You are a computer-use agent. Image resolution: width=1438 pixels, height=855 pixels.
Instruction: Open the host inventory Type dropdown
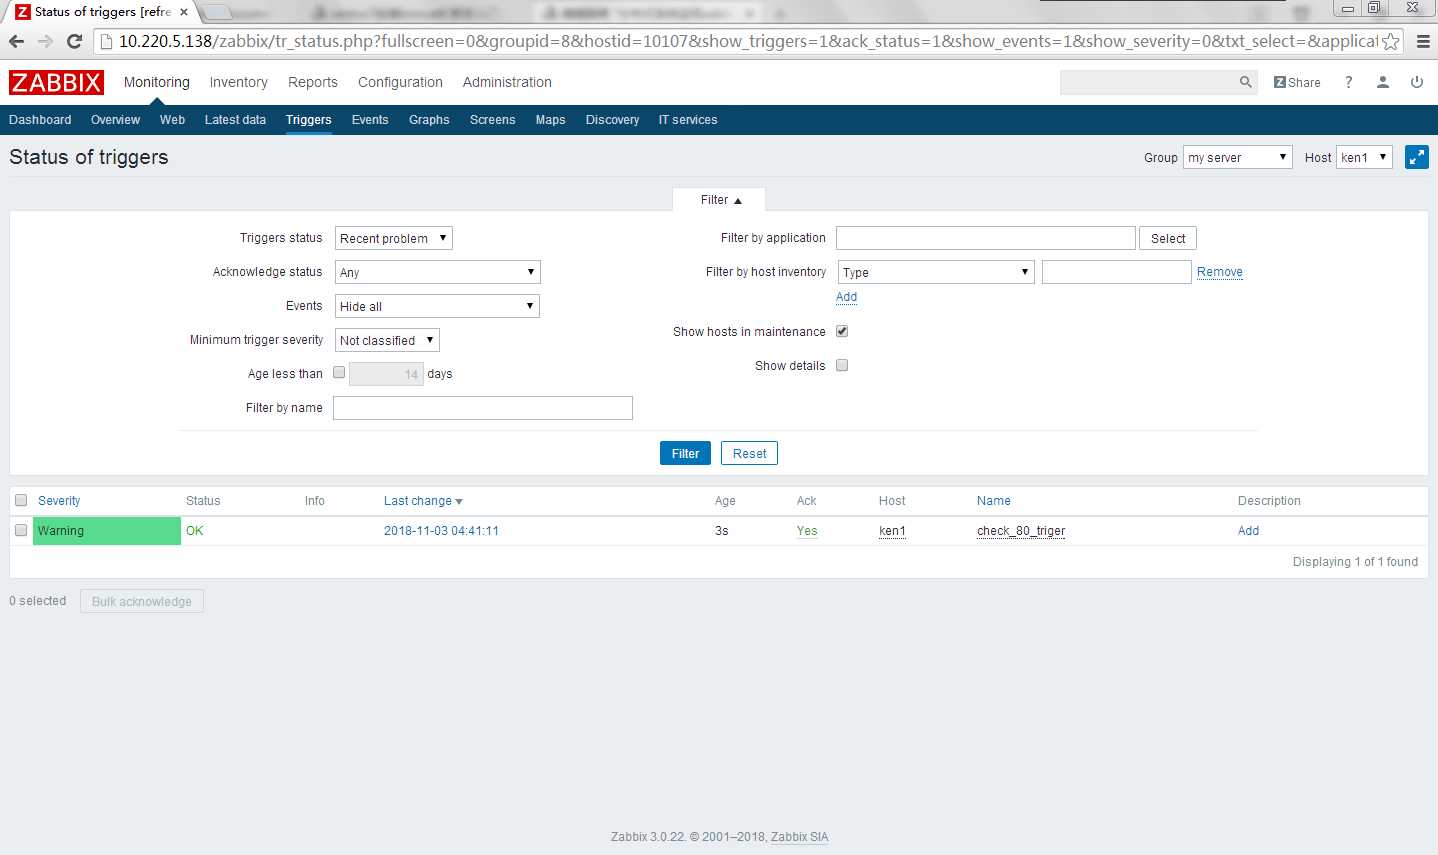coord(935,272)
